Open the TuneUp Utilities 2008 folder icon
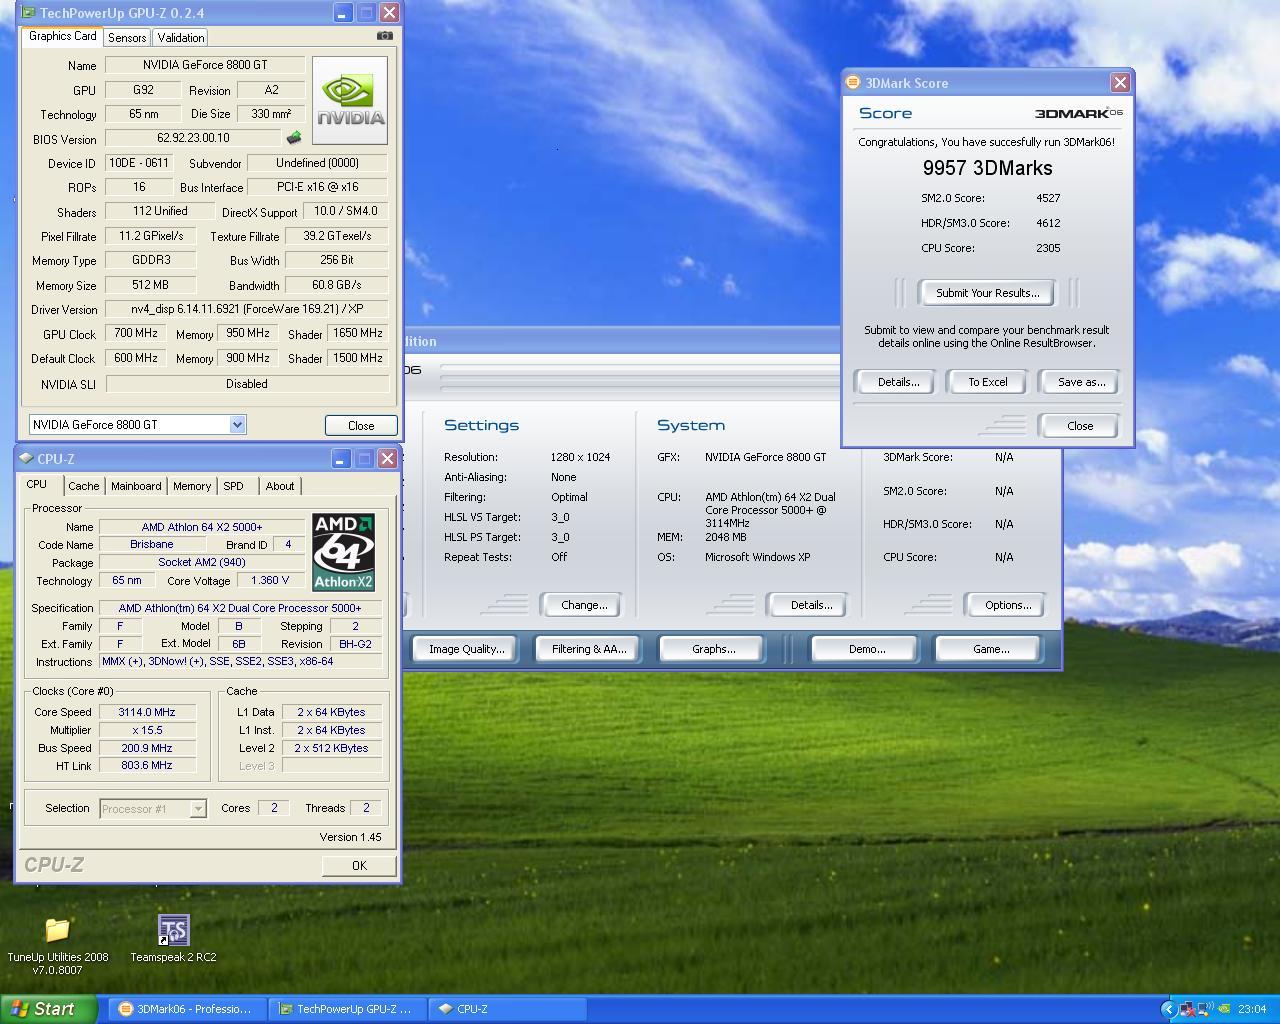 pyautogui.click(x=57, y=930)
